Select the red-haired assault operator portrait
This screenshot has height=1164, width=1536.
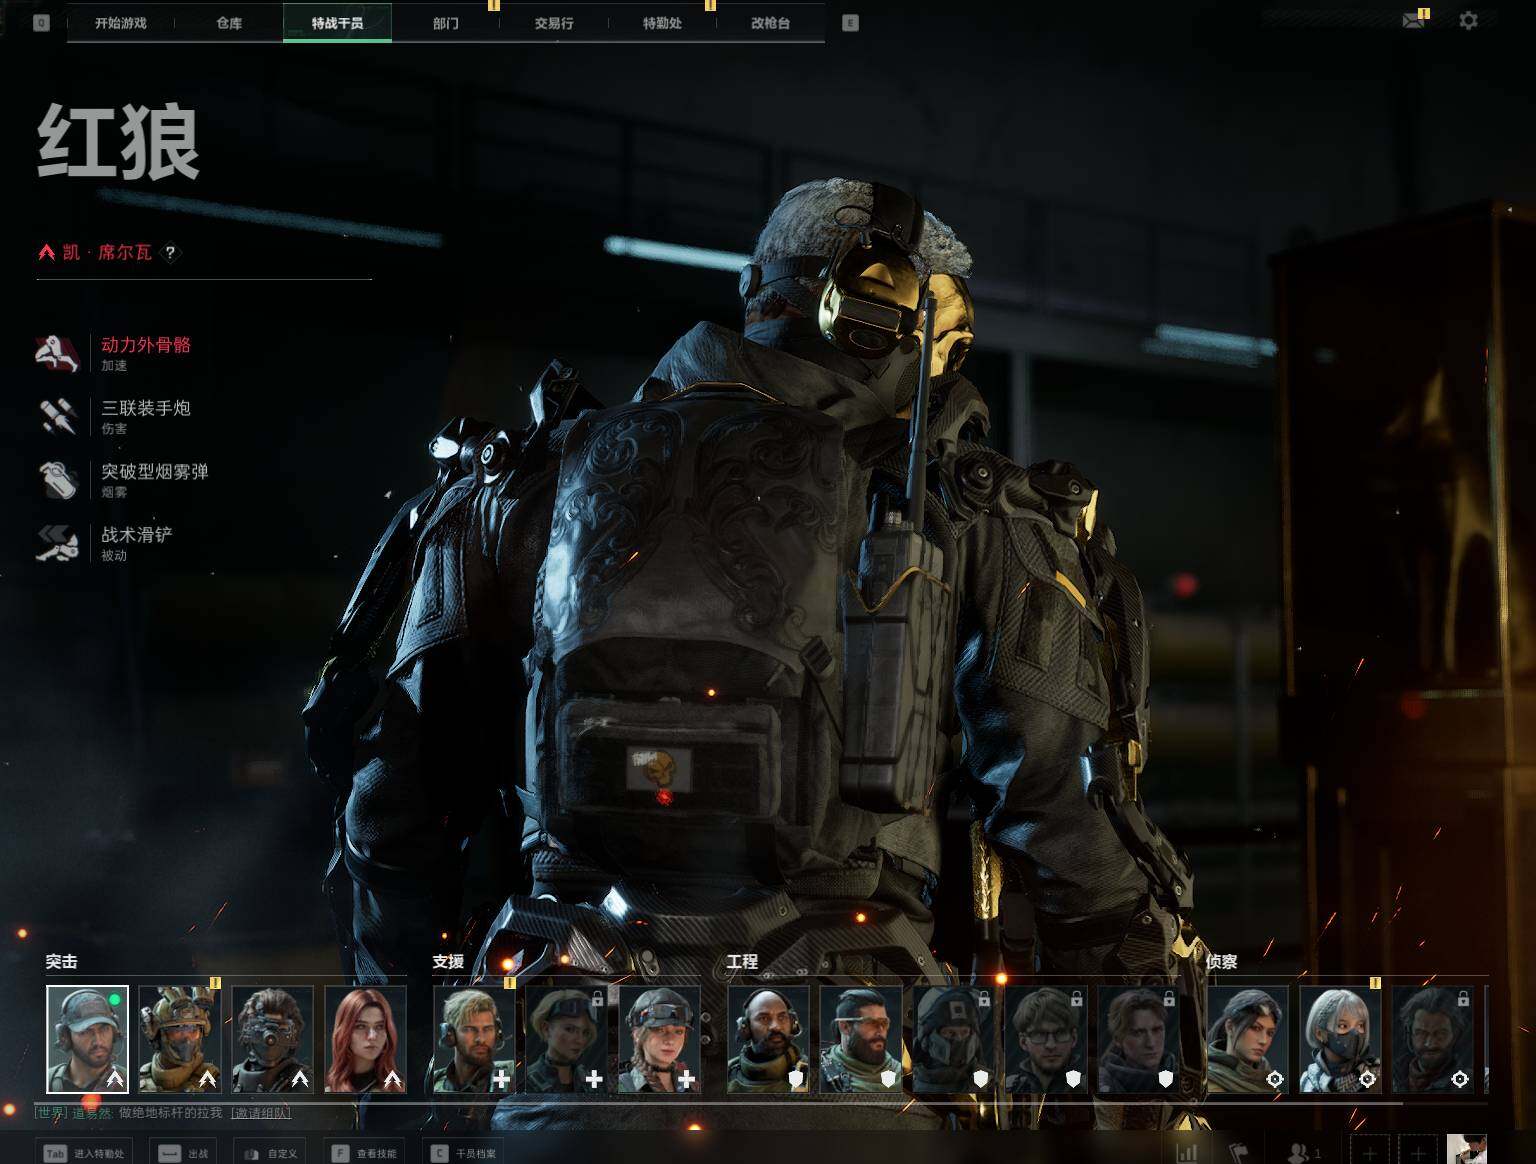coord(366,1039)
